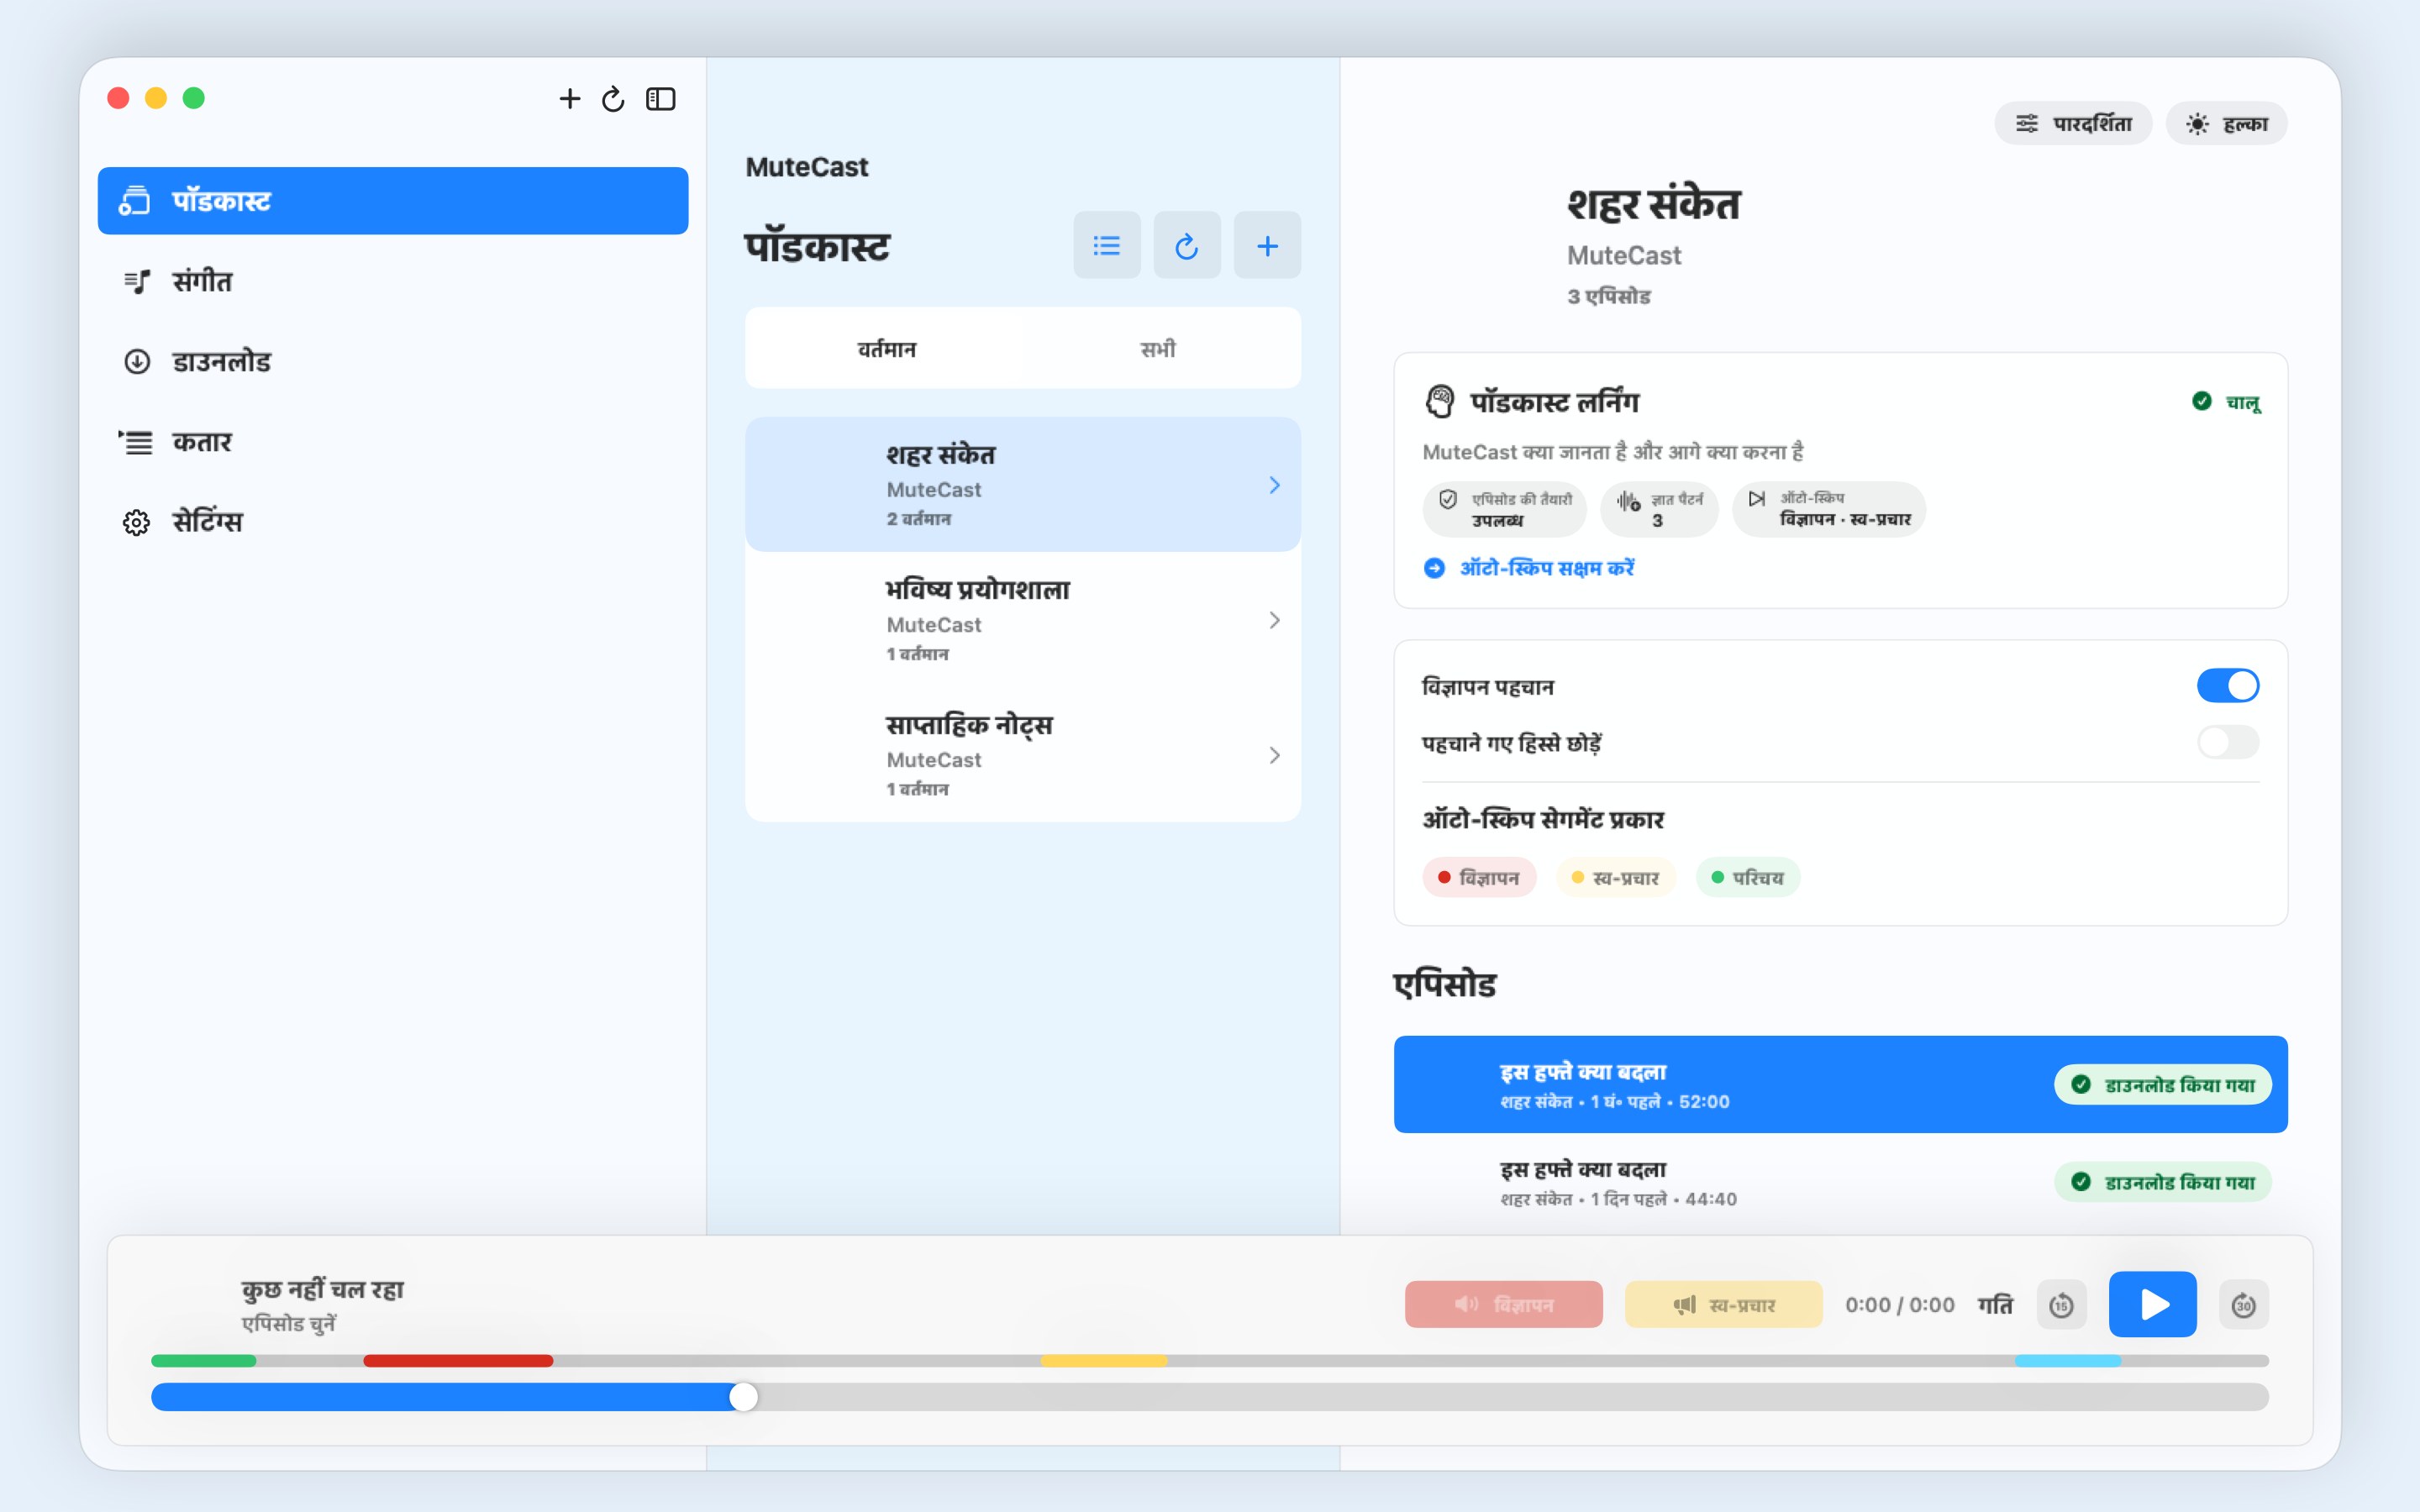Toggle the परिचय segment type chip
Viewport: 2420px width, 1512px height.
[x=1748, y=877]
